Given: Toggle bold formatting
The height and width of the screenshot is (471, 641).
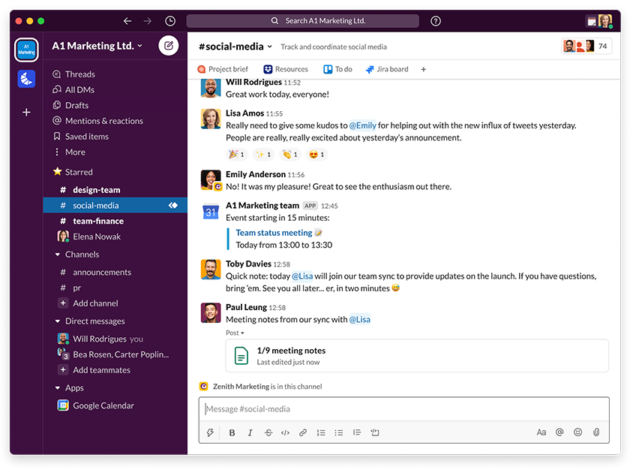Looking at the screenshot, I should (x=232, y=433).
